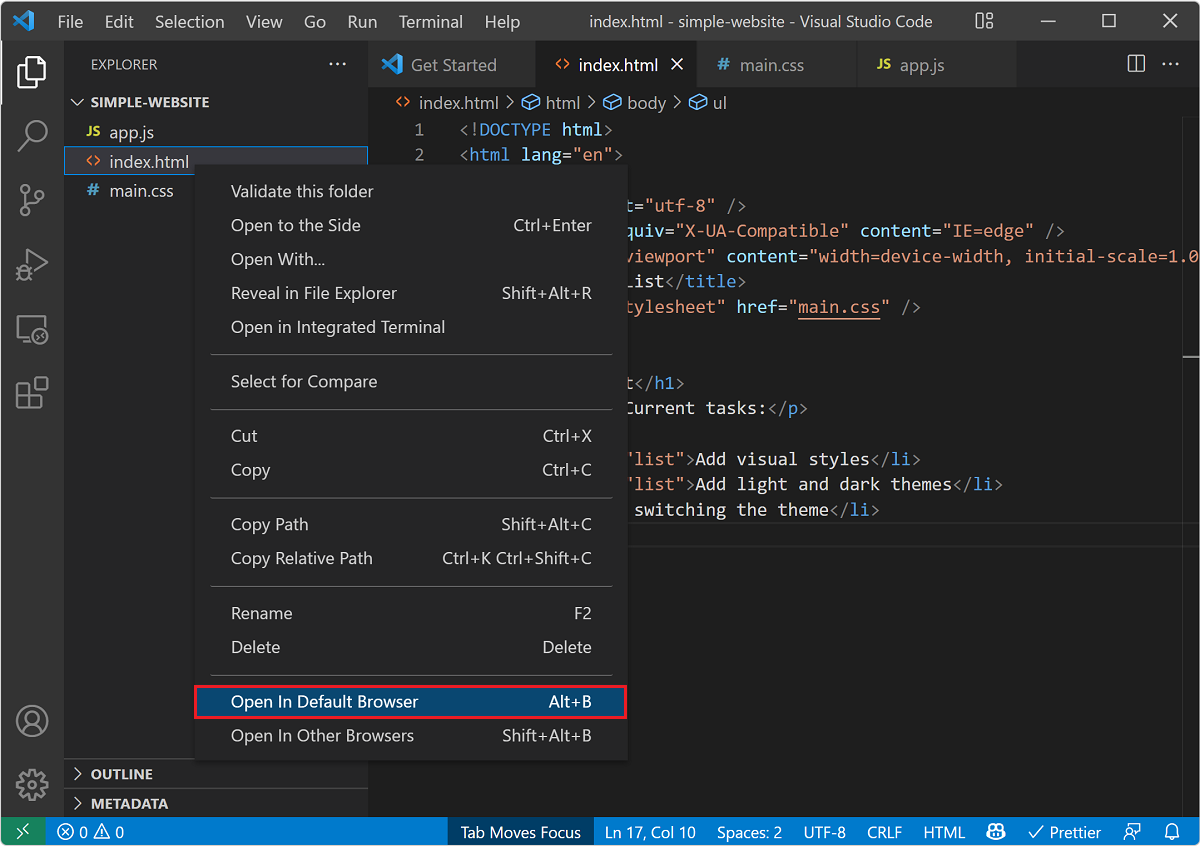Open notifications via the bell icon
The width and height of the screenshot is (1200, 846).
(1172, 831)
